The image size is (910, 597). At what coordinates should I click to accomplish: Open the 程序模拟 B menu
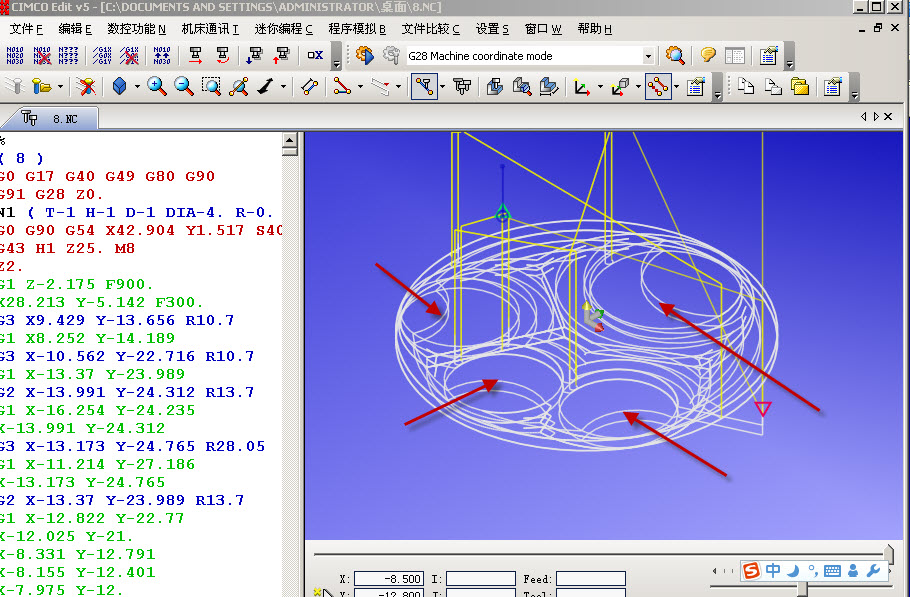357,29
